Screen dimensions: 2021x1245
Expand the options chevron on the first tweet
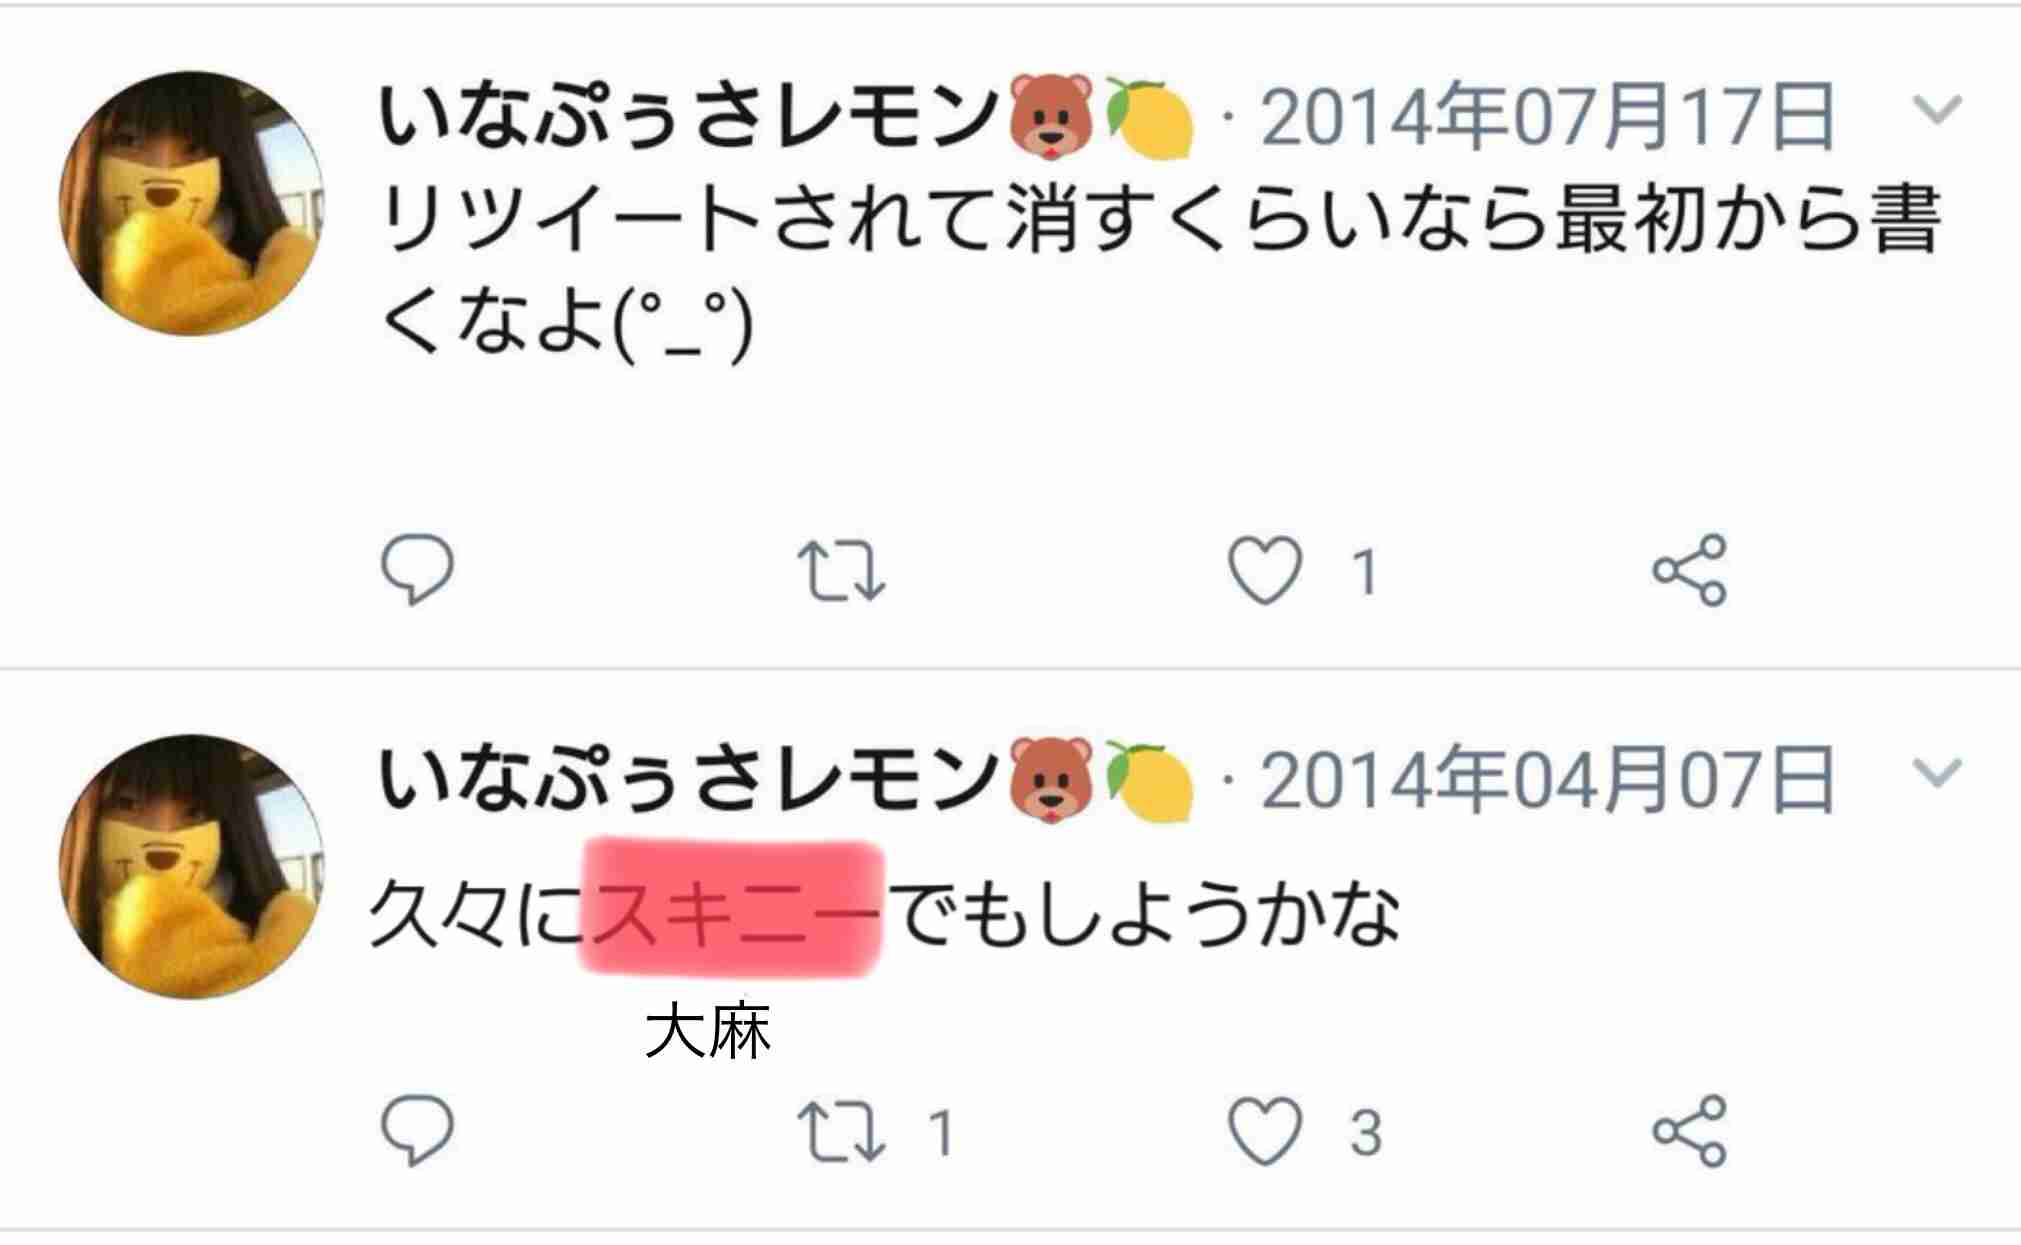[x=1937, y=110]
